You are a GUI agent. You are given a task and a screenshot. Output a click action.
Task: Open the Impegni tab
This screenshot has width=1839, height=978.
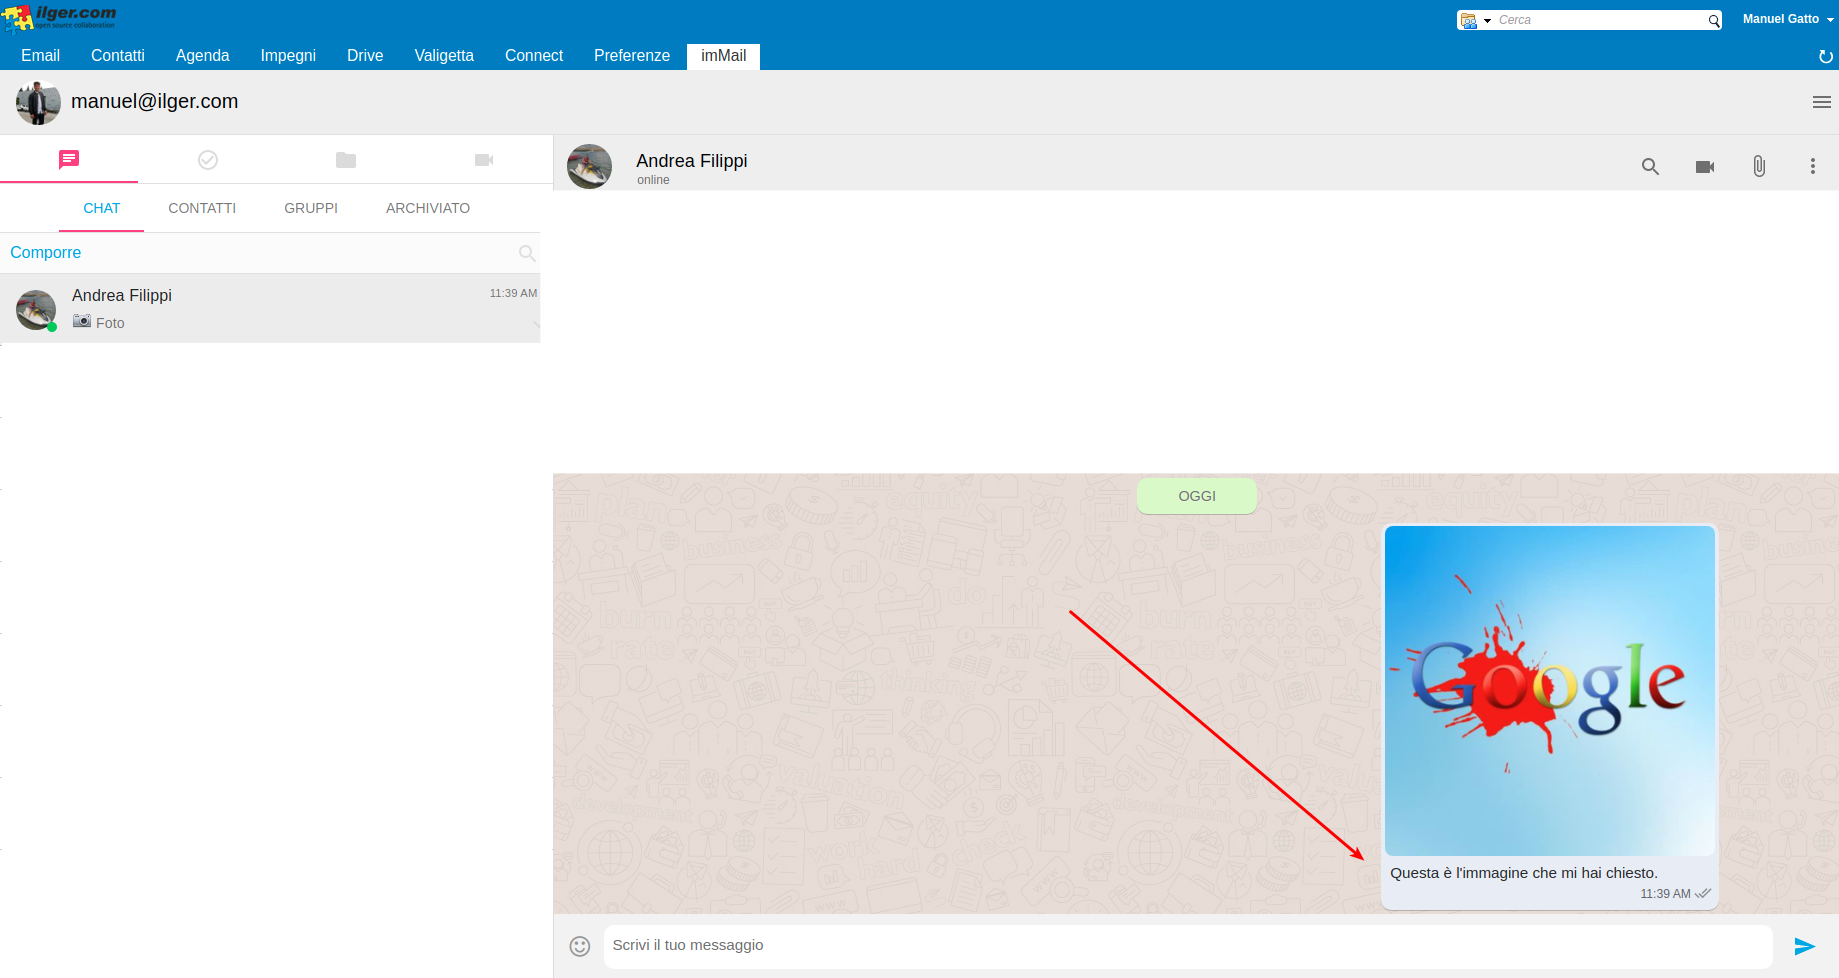click(x=288, y=56)
